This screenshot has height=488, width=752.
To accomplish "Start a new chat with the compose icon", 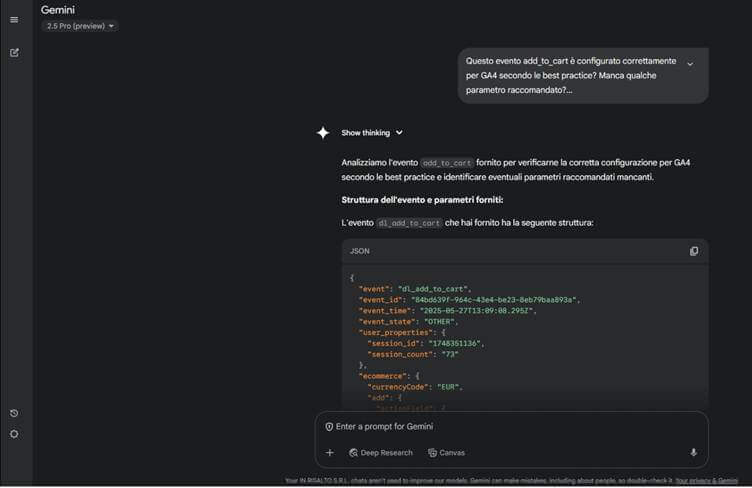I will point(14,52).
